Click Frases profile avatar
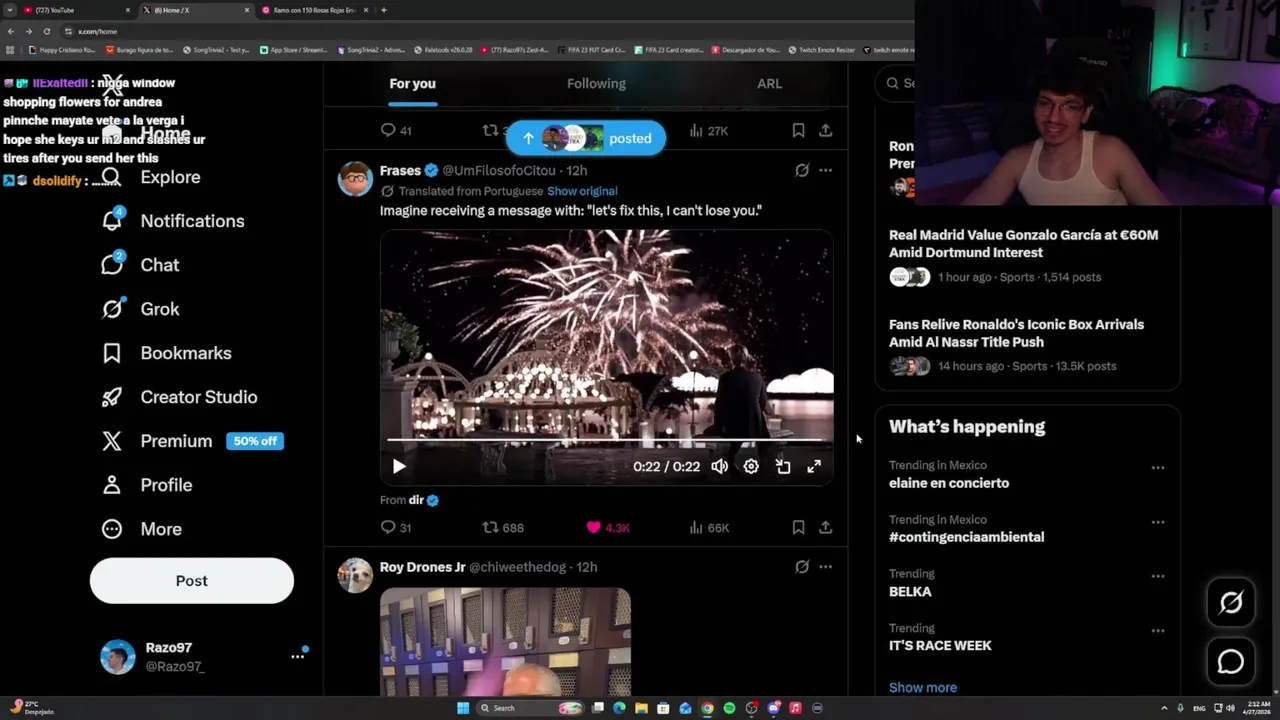 point(355,179)
